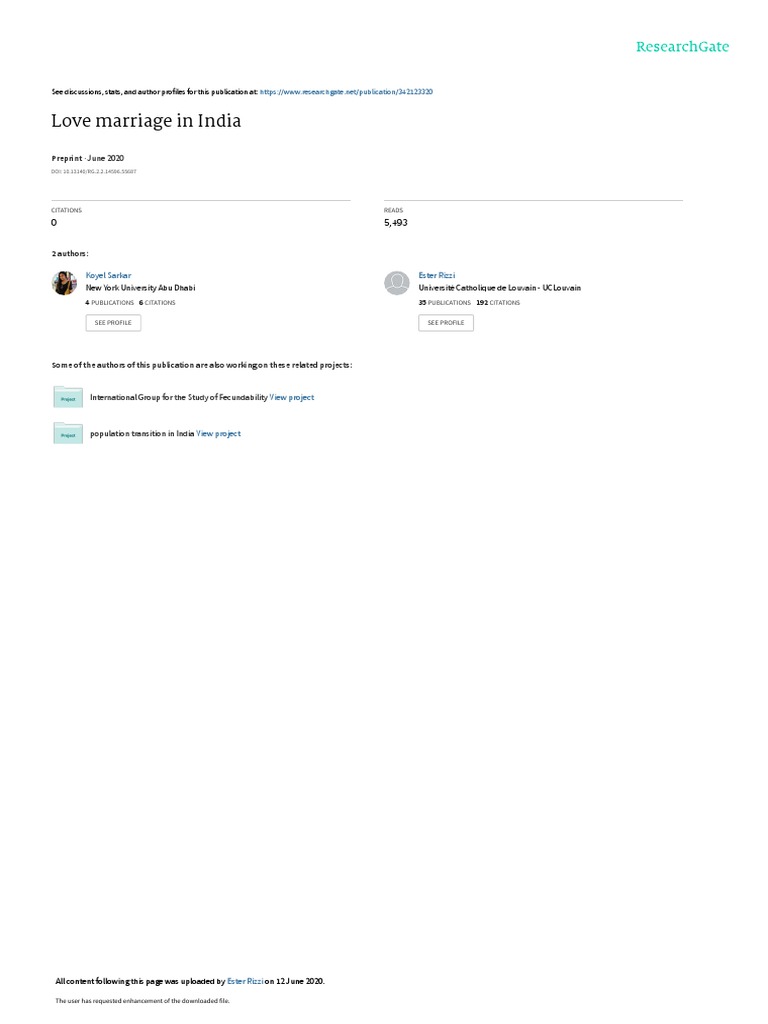Open Koyel Sarkar author name link

click(108, 276)
